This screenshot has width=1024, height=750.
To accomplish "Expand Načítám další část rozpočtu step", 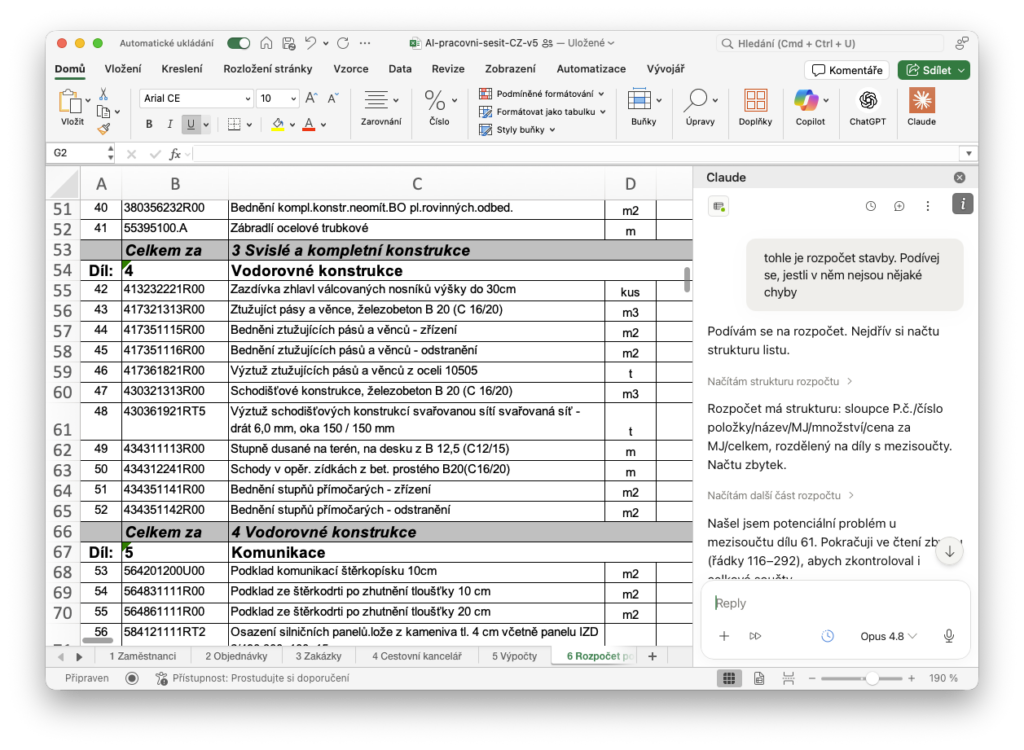I will pos(780,495).
